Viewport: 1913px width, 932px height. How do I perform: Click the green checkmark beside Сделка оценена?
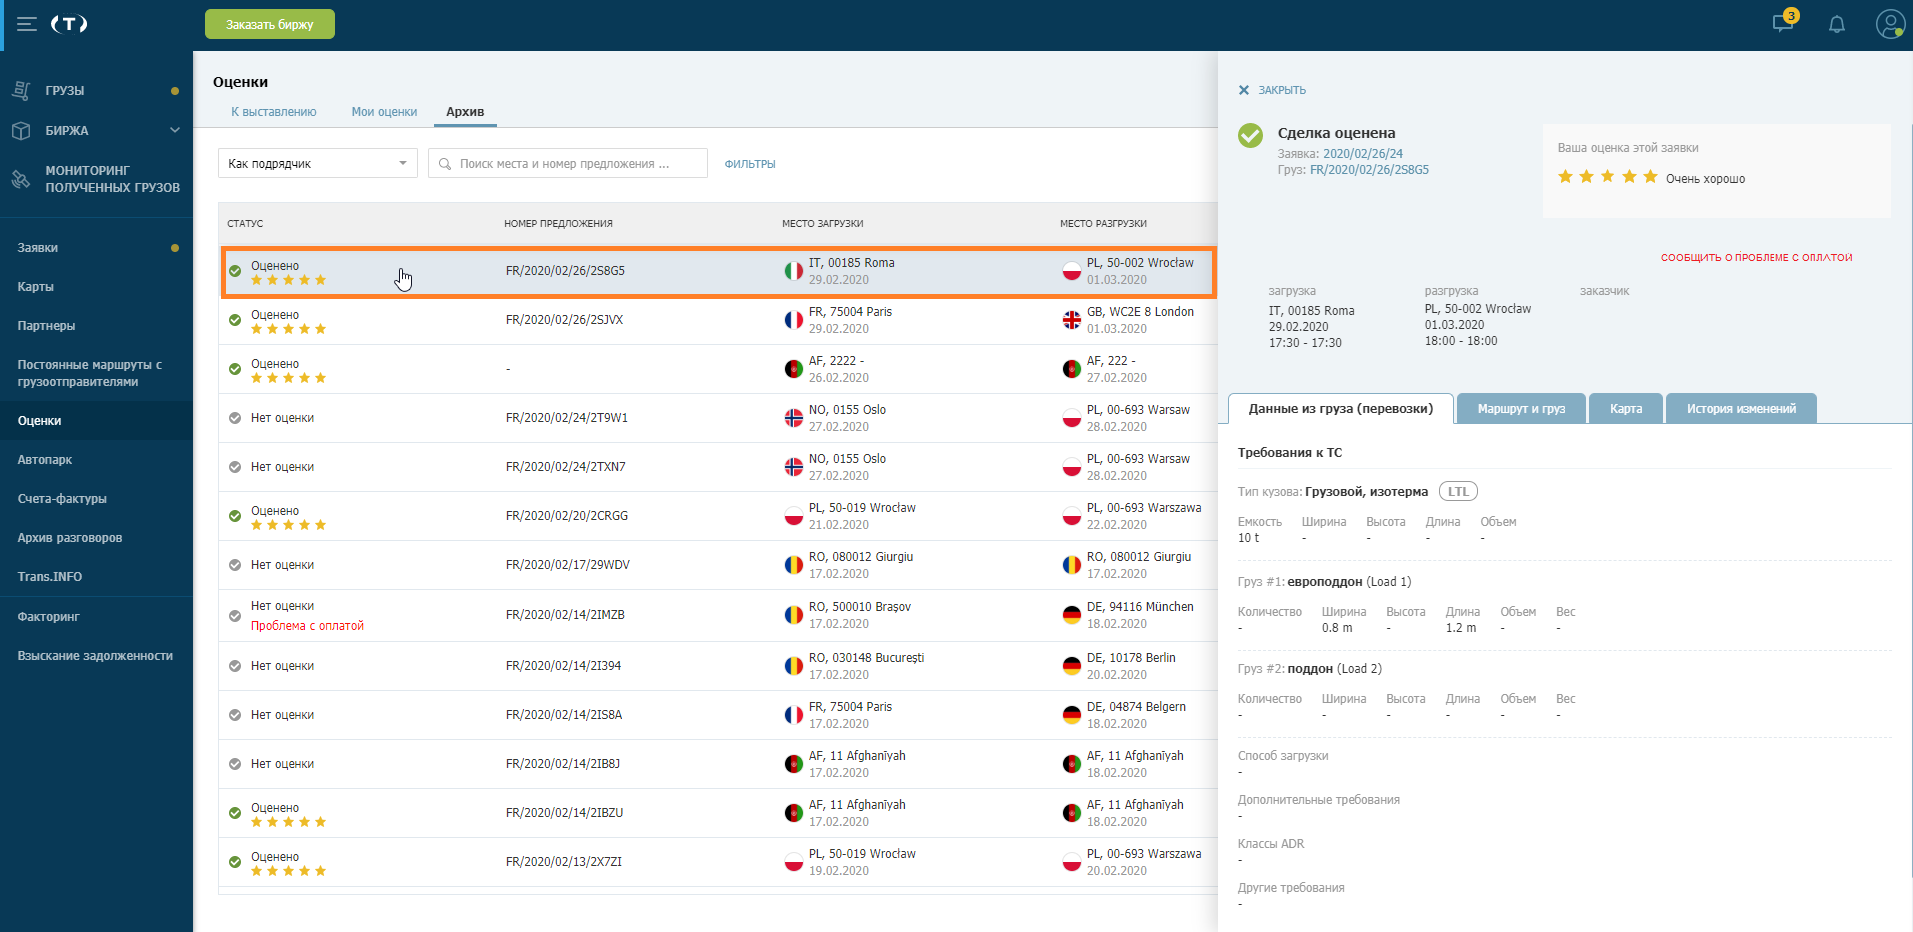1250,135
